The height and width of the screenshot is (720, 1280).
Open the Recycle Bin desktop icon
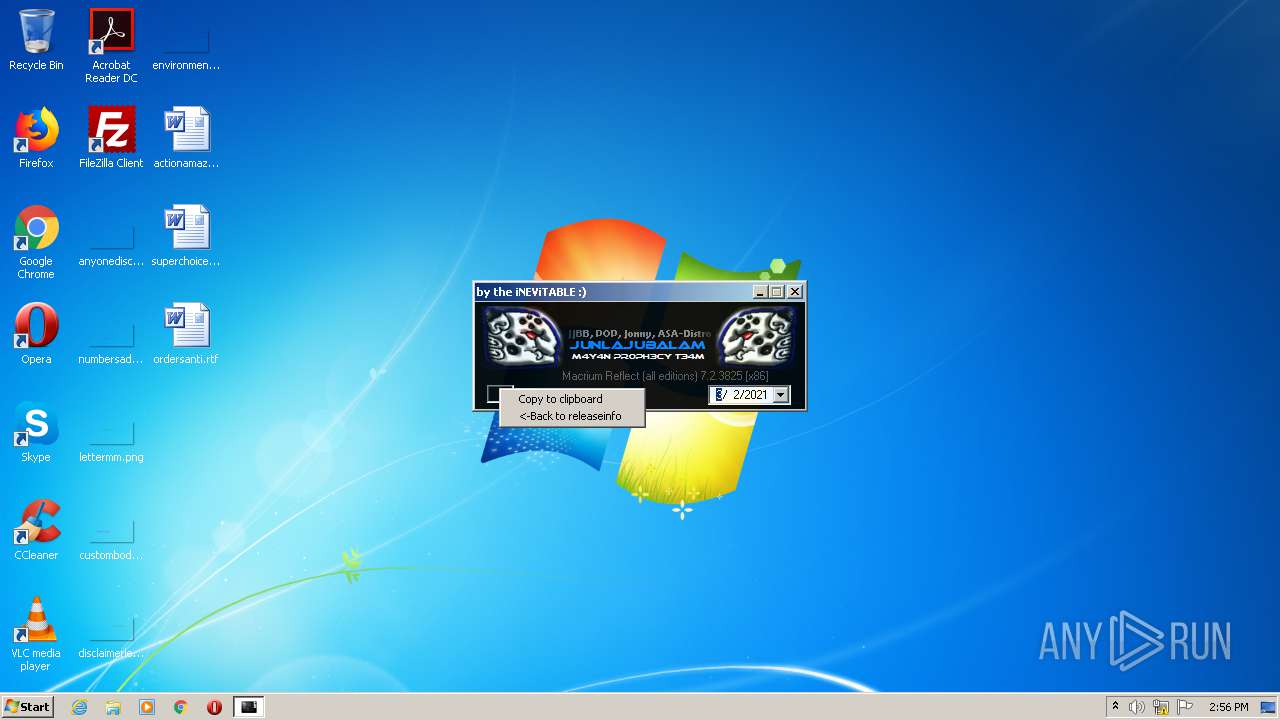click(36, 40)
